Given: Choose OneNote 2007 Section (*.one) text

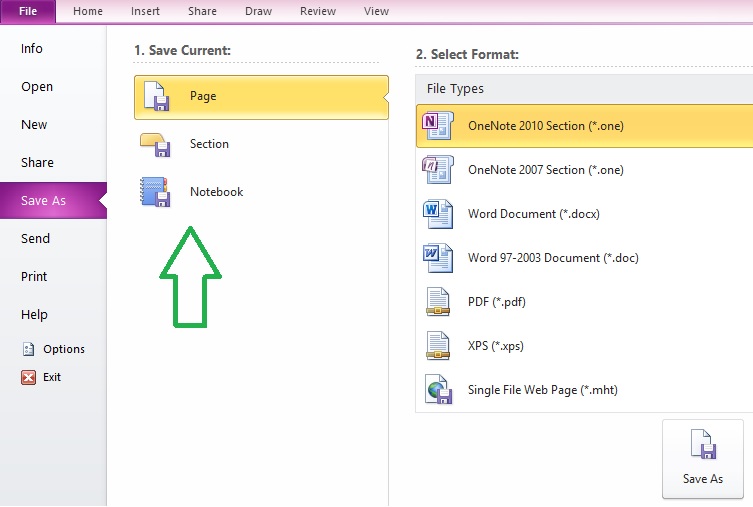Looking at the screenshot, I should coord(546,170).
